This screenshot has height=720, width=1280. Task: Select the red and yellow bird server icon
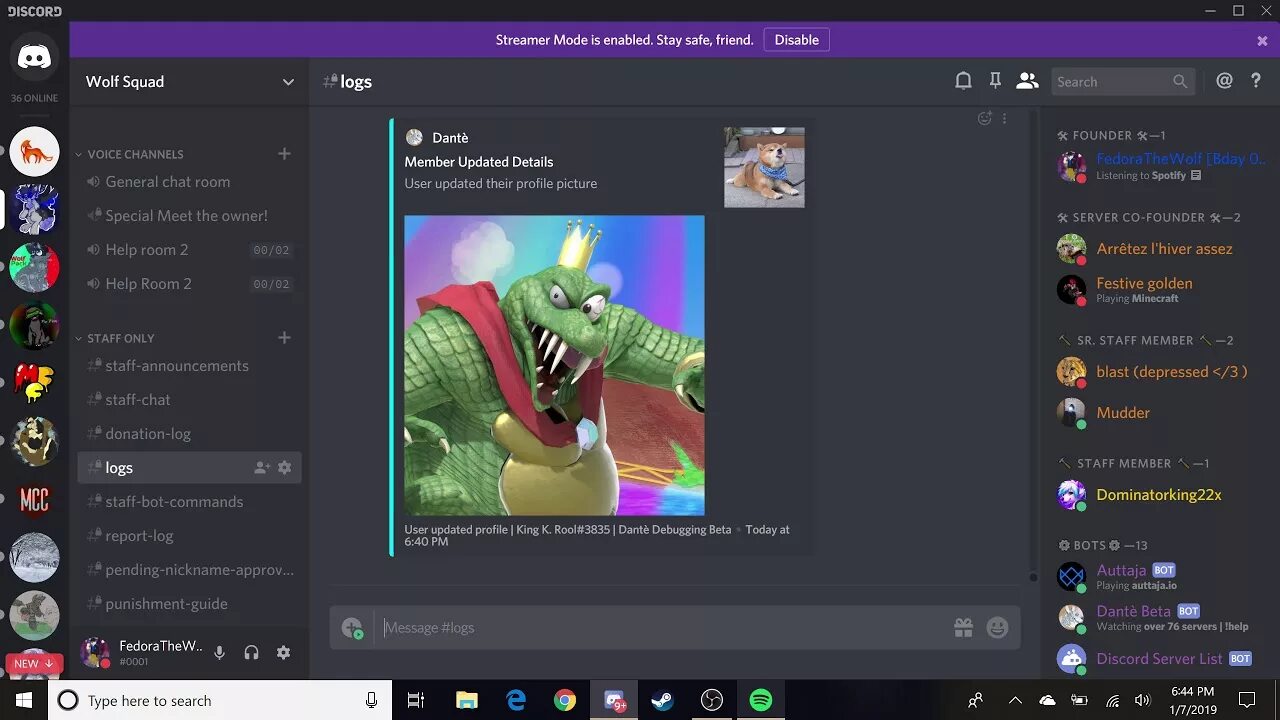(x=35, y=384)
